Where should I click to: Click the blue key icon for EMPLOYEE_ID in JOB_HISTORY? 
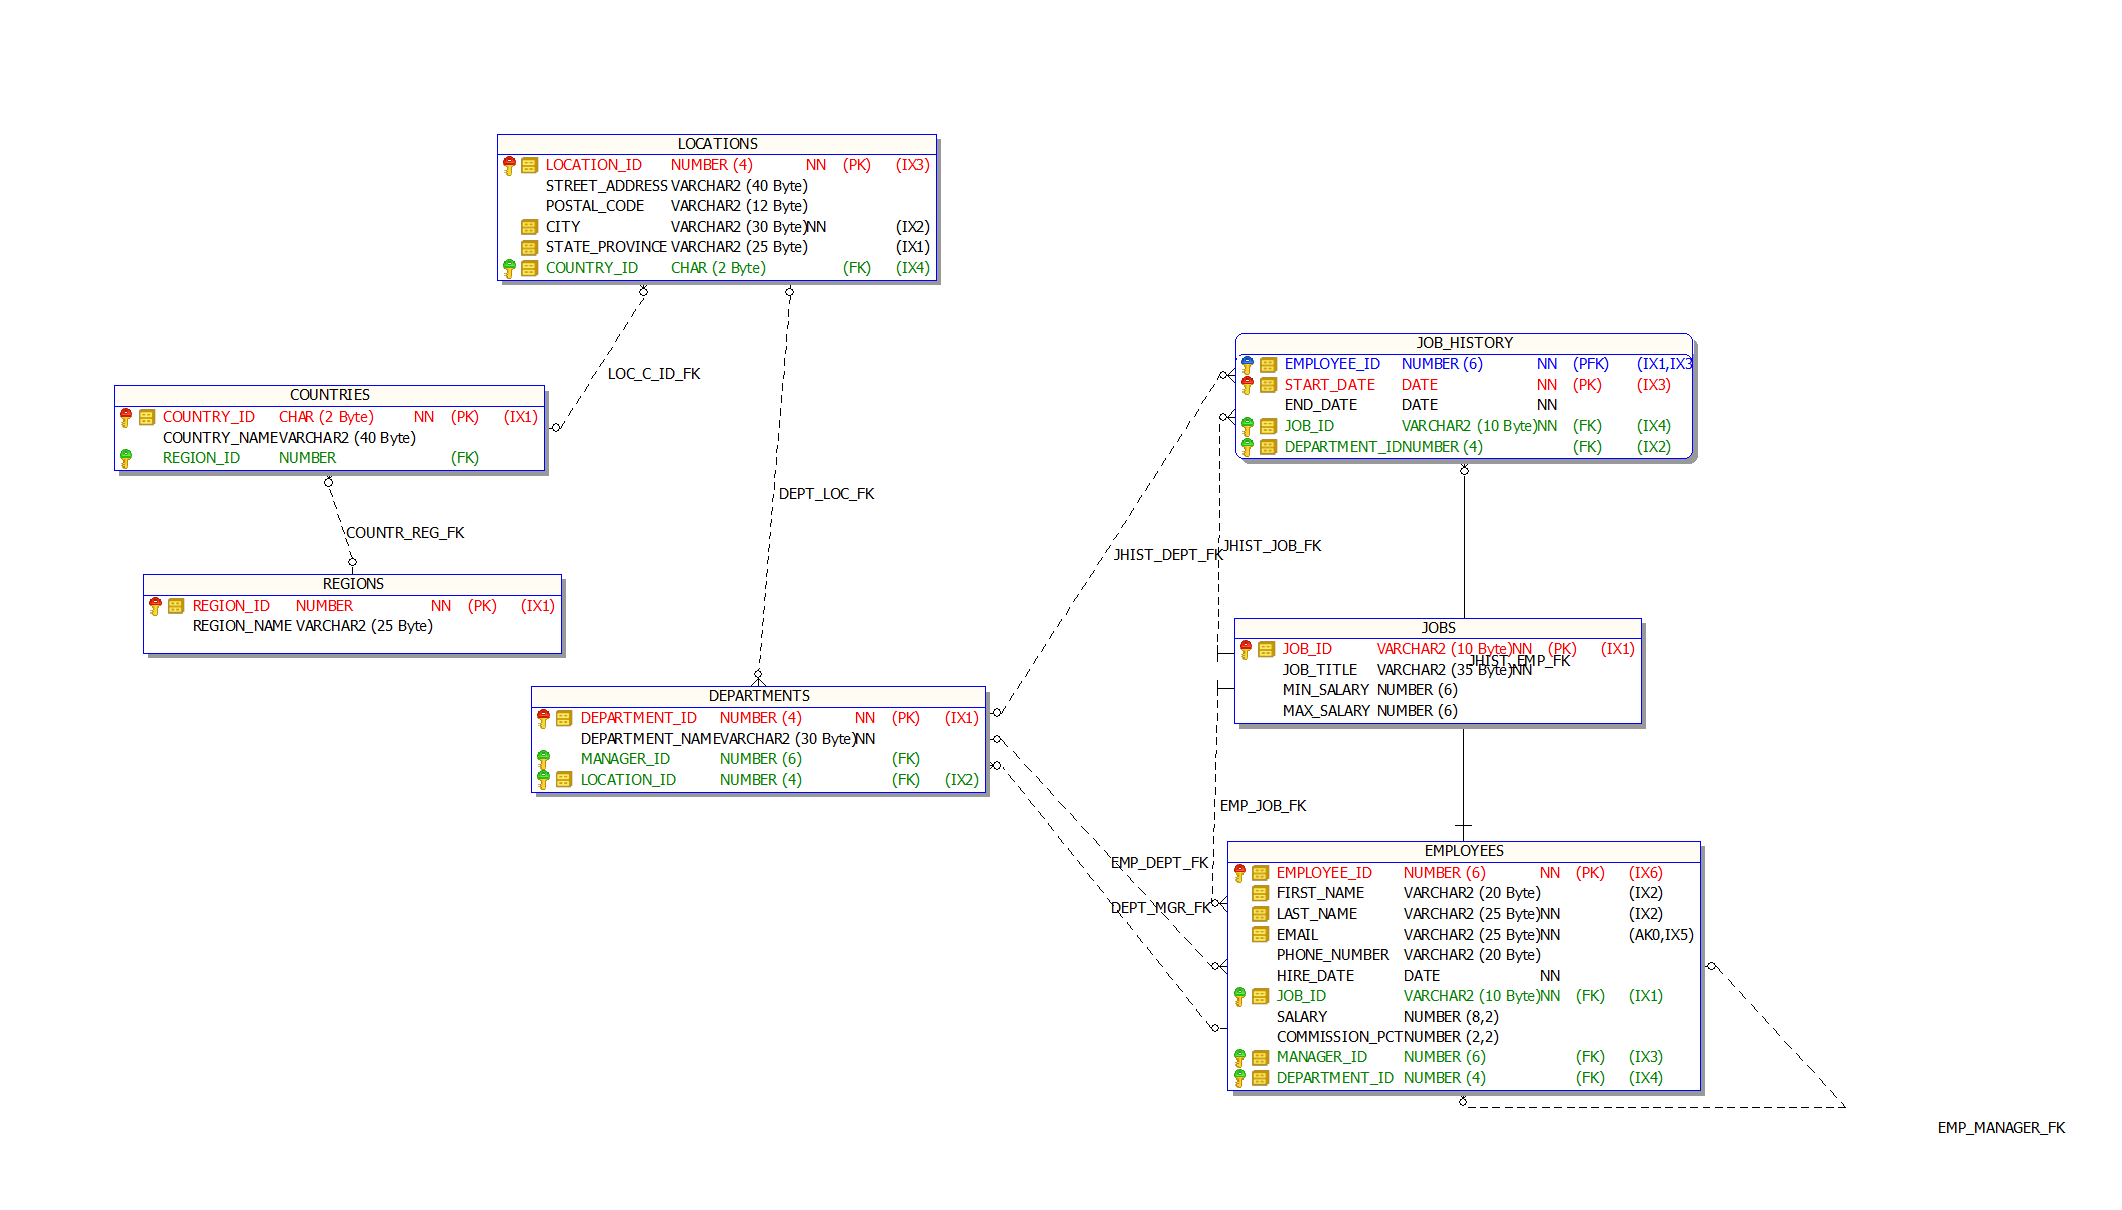pyautogui.click(x=1247, y=364)
